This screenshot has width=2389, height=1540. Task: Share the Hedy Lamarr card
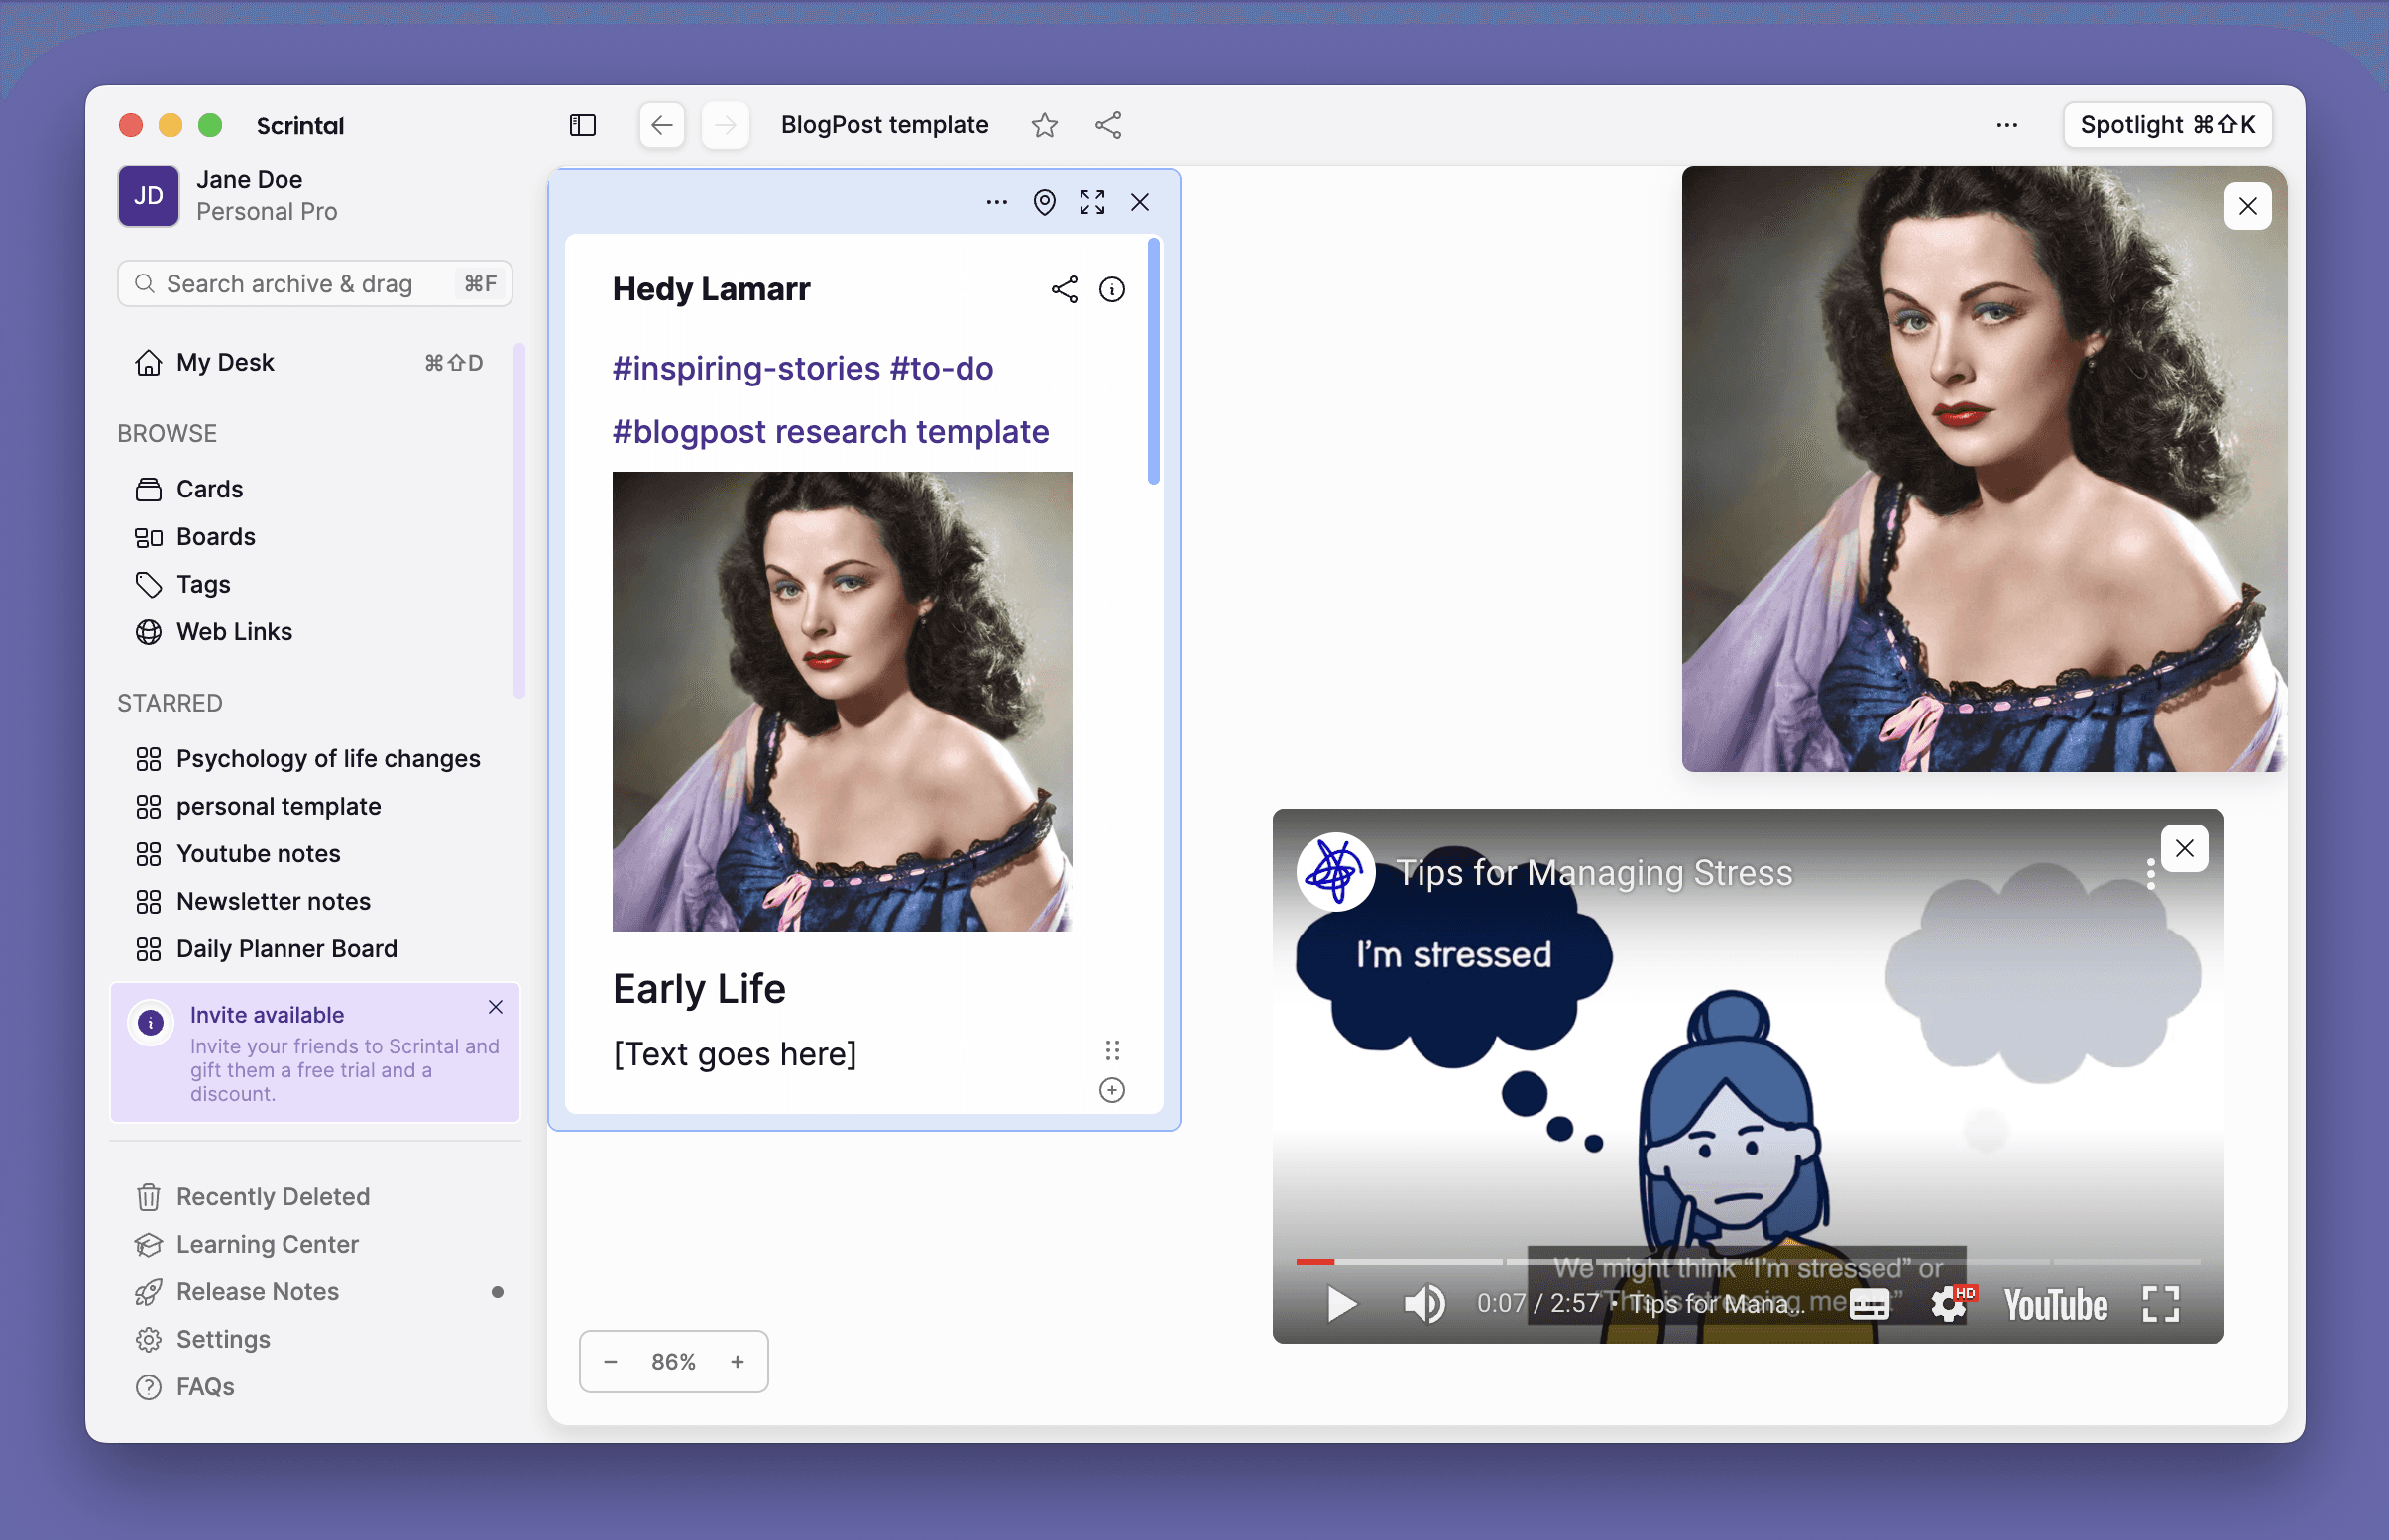tap(1064, 290)
